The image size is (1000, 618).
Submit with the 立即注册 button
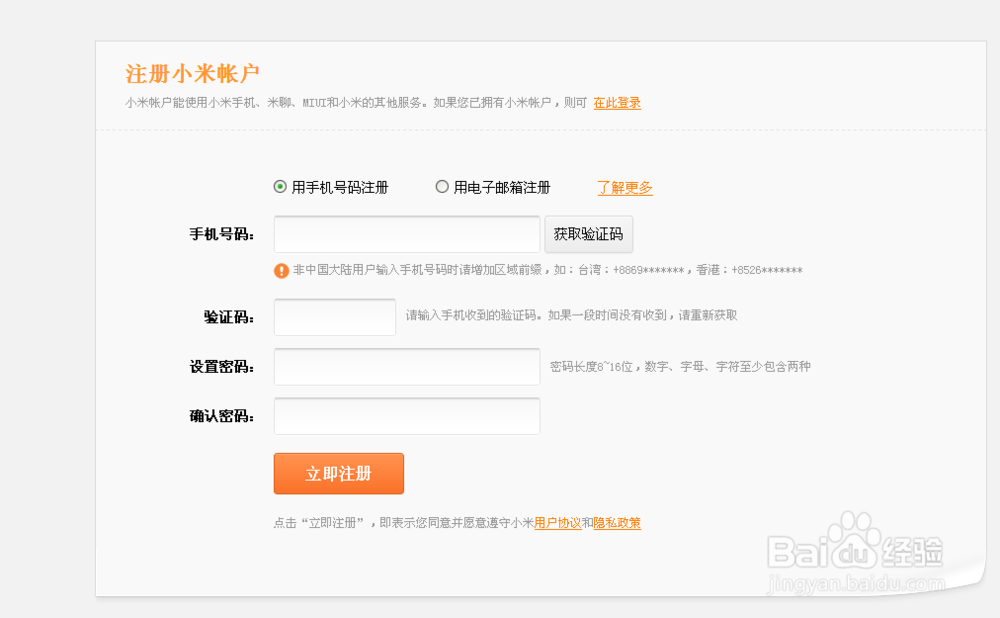click(339, 473)
